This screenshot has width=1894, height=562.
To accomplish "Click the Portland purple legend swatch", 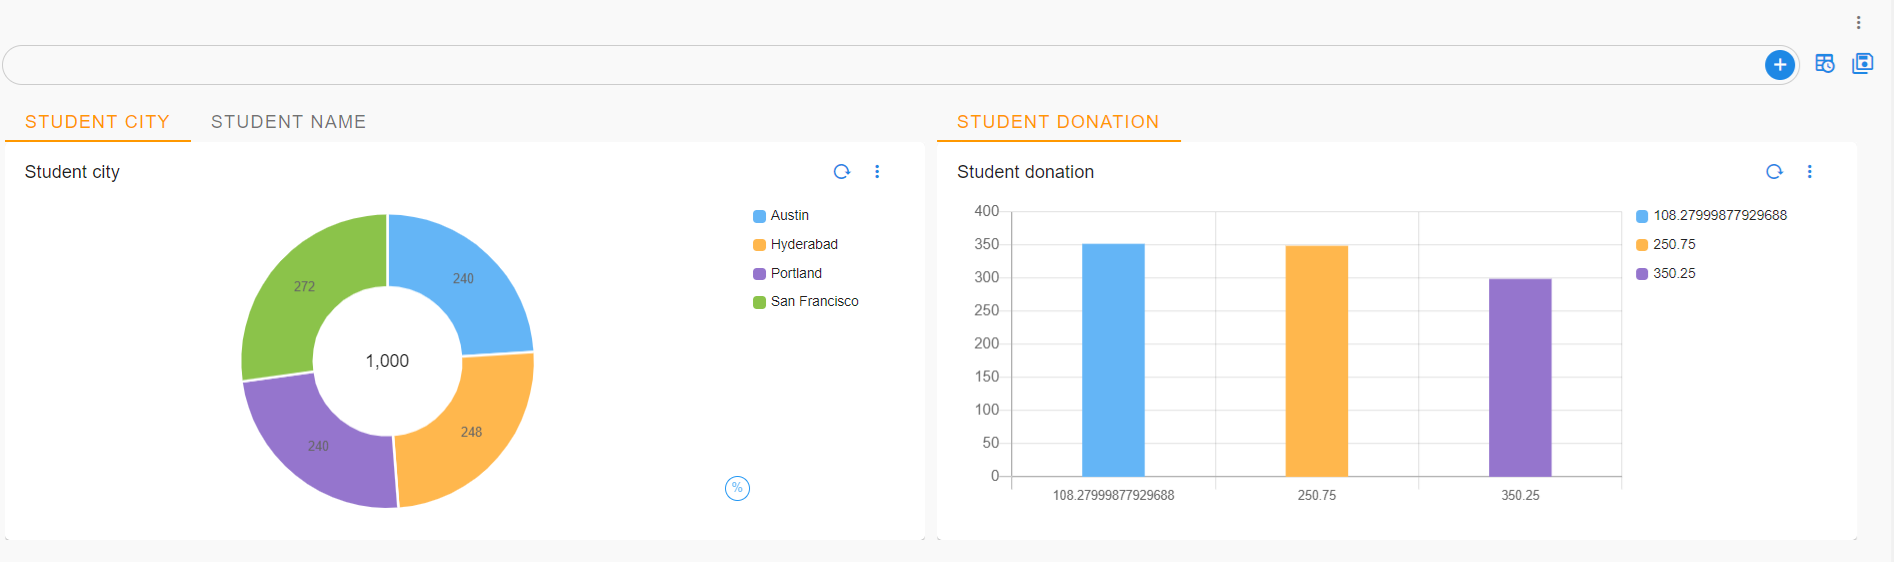I will [759, 274].
